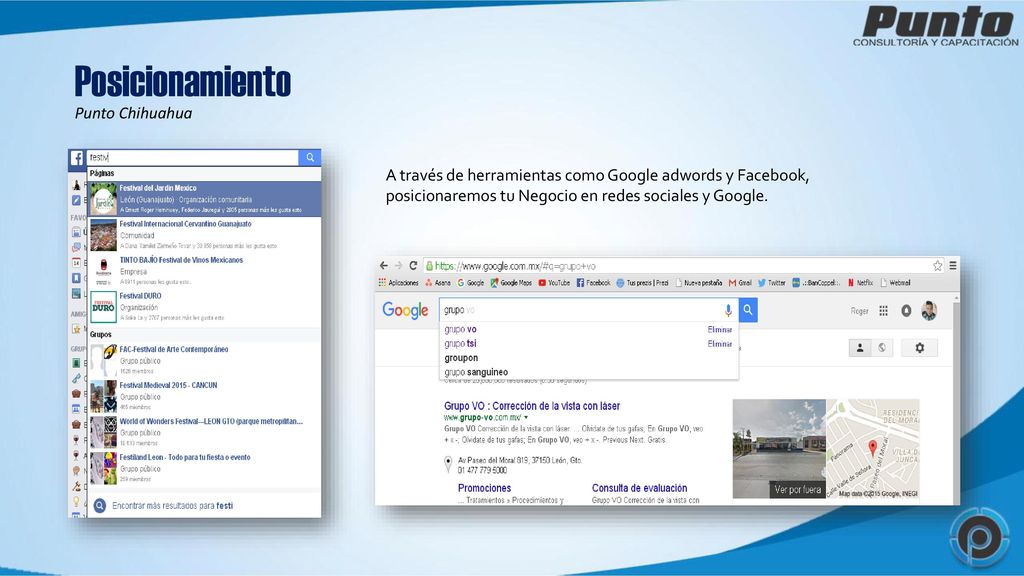Open the Webmail bookmark
Image resolution: width=1024 pixels, height=576 pixels.
(895, 283)
